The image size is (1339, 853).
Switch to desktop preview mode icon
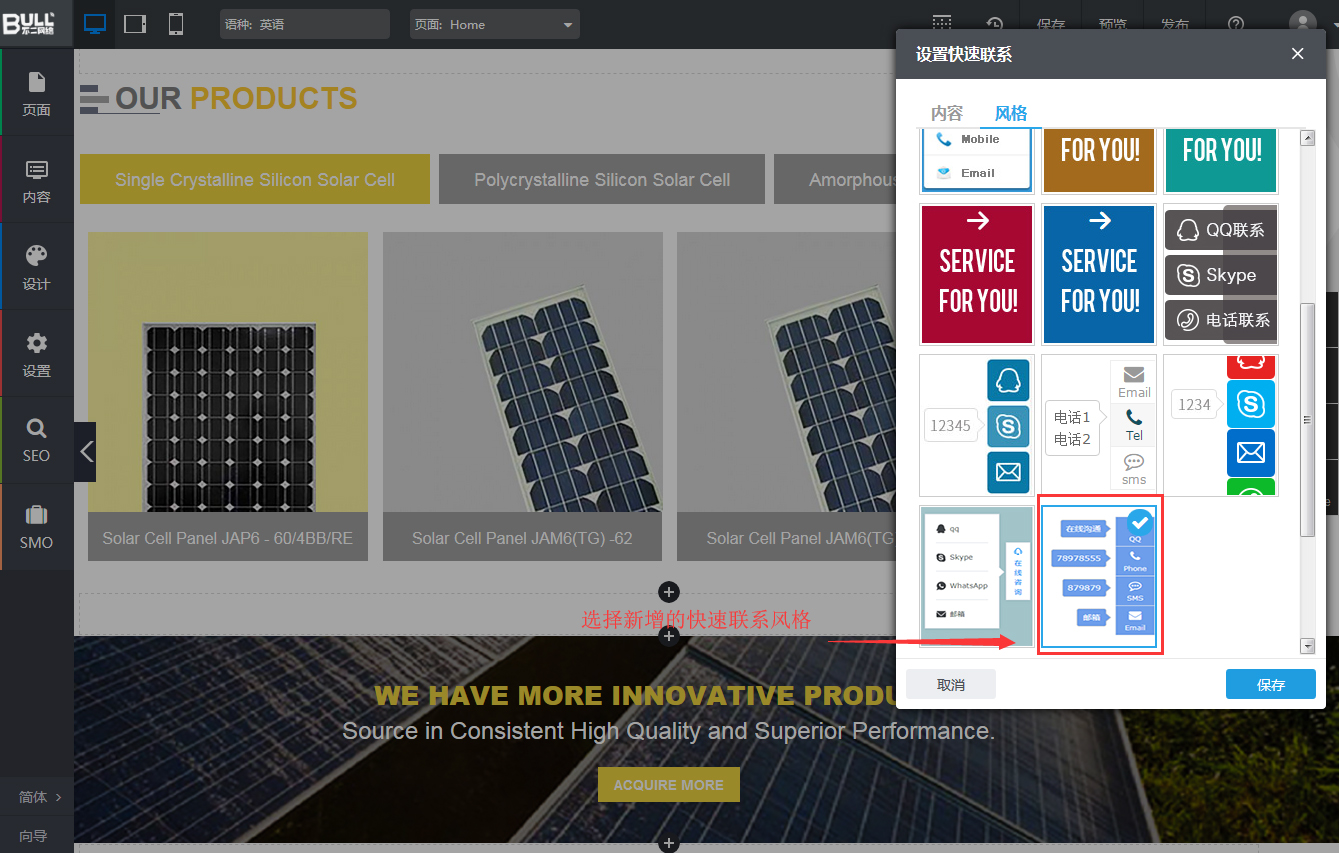(95, 24)
